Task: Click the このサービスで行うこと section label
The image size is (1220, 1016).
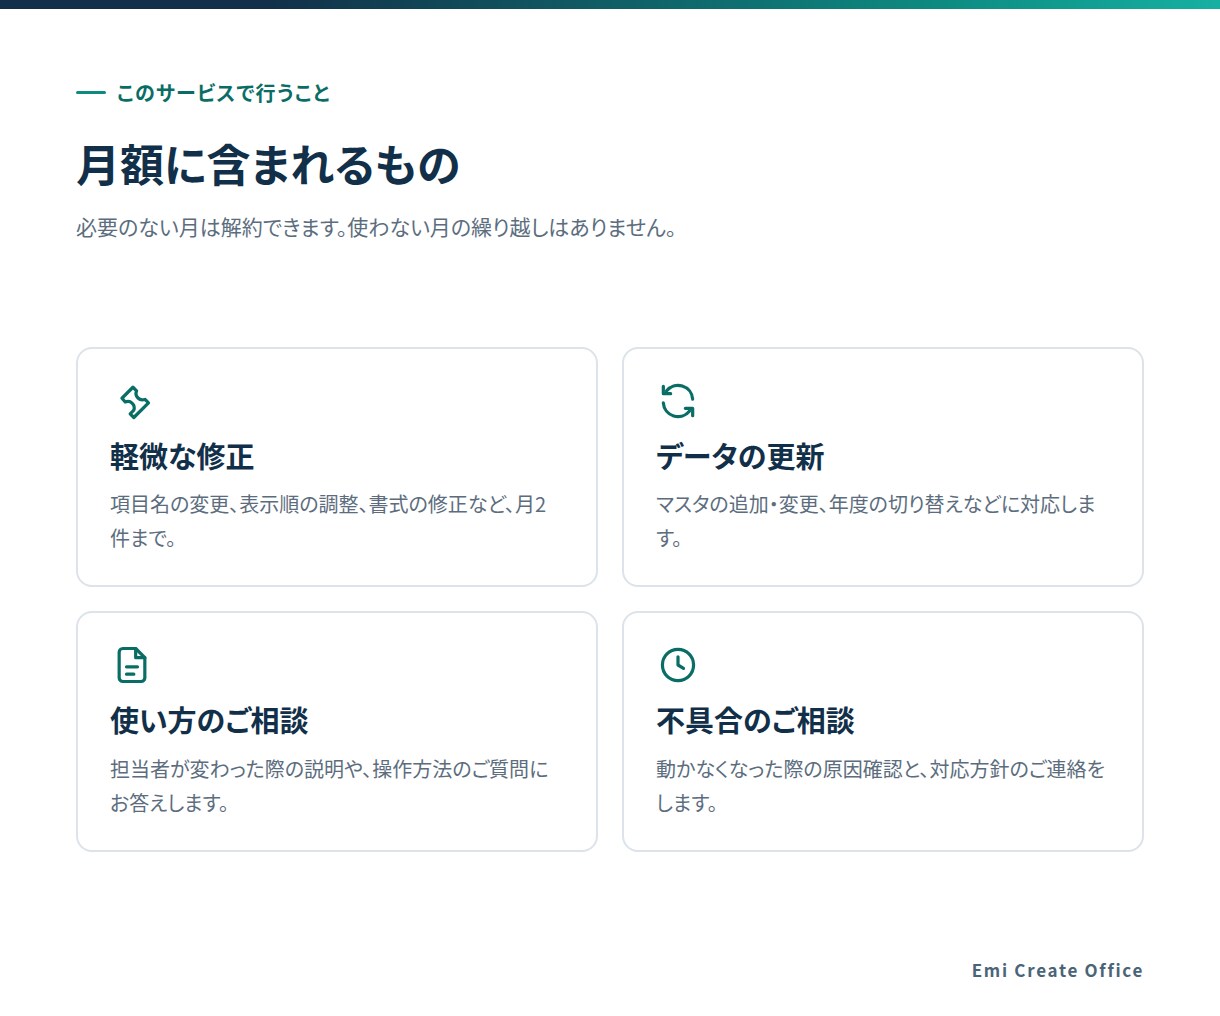Action: pos(223,93)
